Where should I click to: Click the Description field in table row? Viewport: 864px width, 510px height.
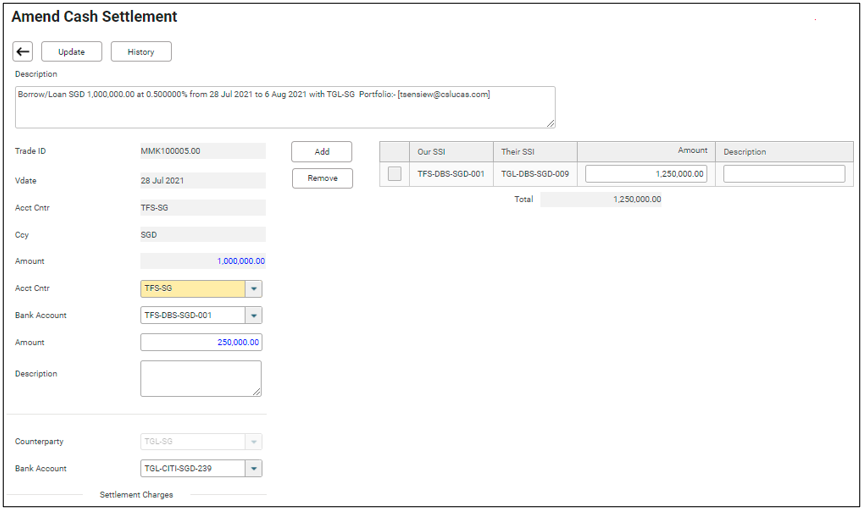pyautogui.click(x=784, y=174)
